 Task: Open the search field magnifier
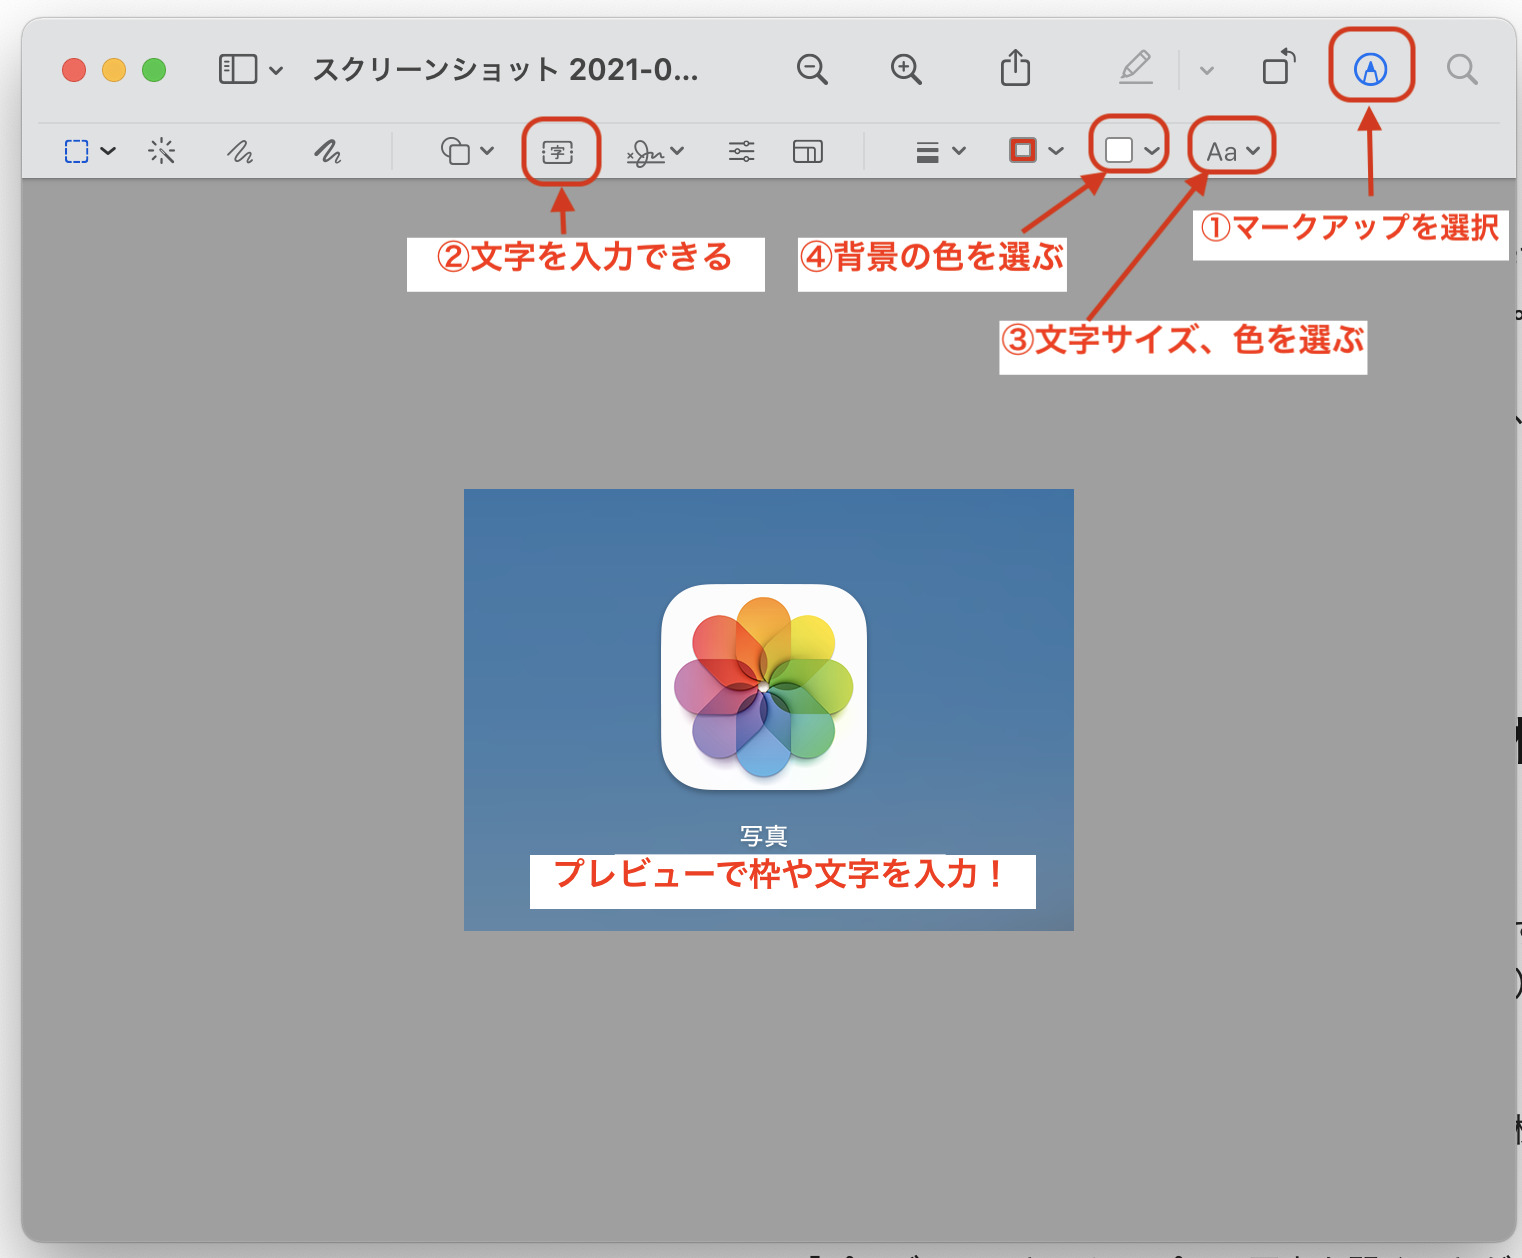coord(1462,69)
